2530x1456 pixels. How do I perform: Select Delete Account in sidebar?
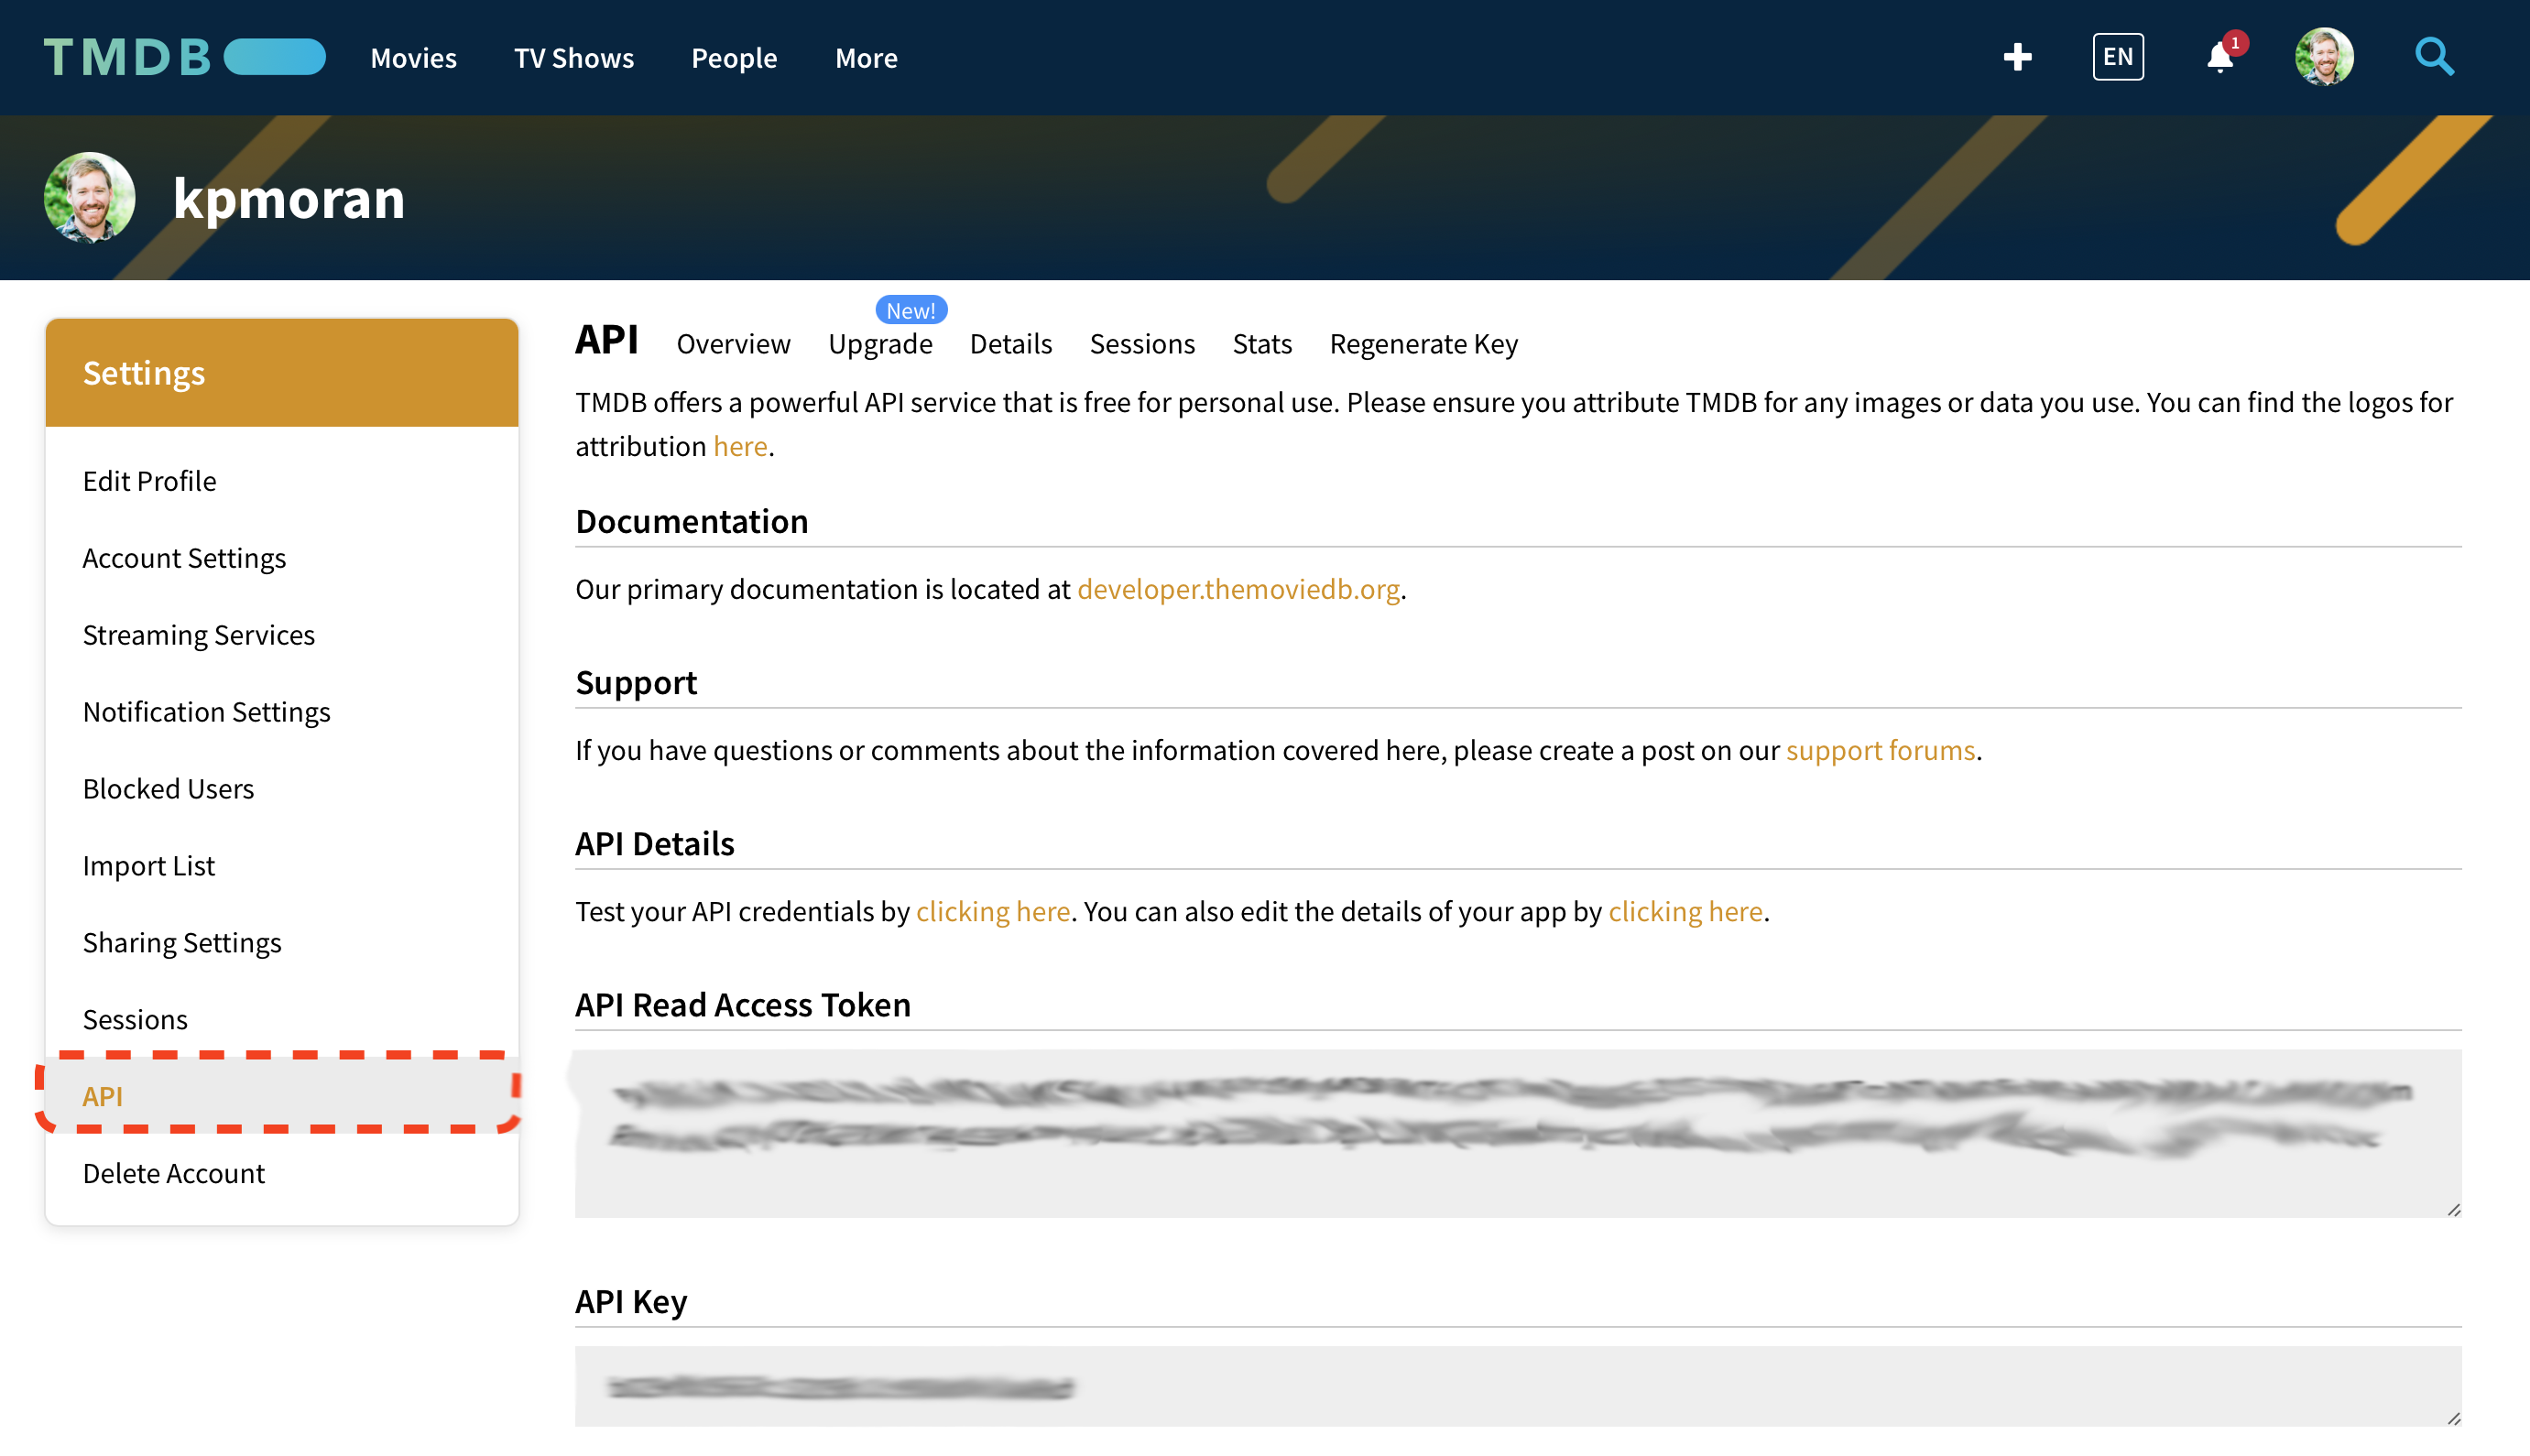[x=173, y=1173]
